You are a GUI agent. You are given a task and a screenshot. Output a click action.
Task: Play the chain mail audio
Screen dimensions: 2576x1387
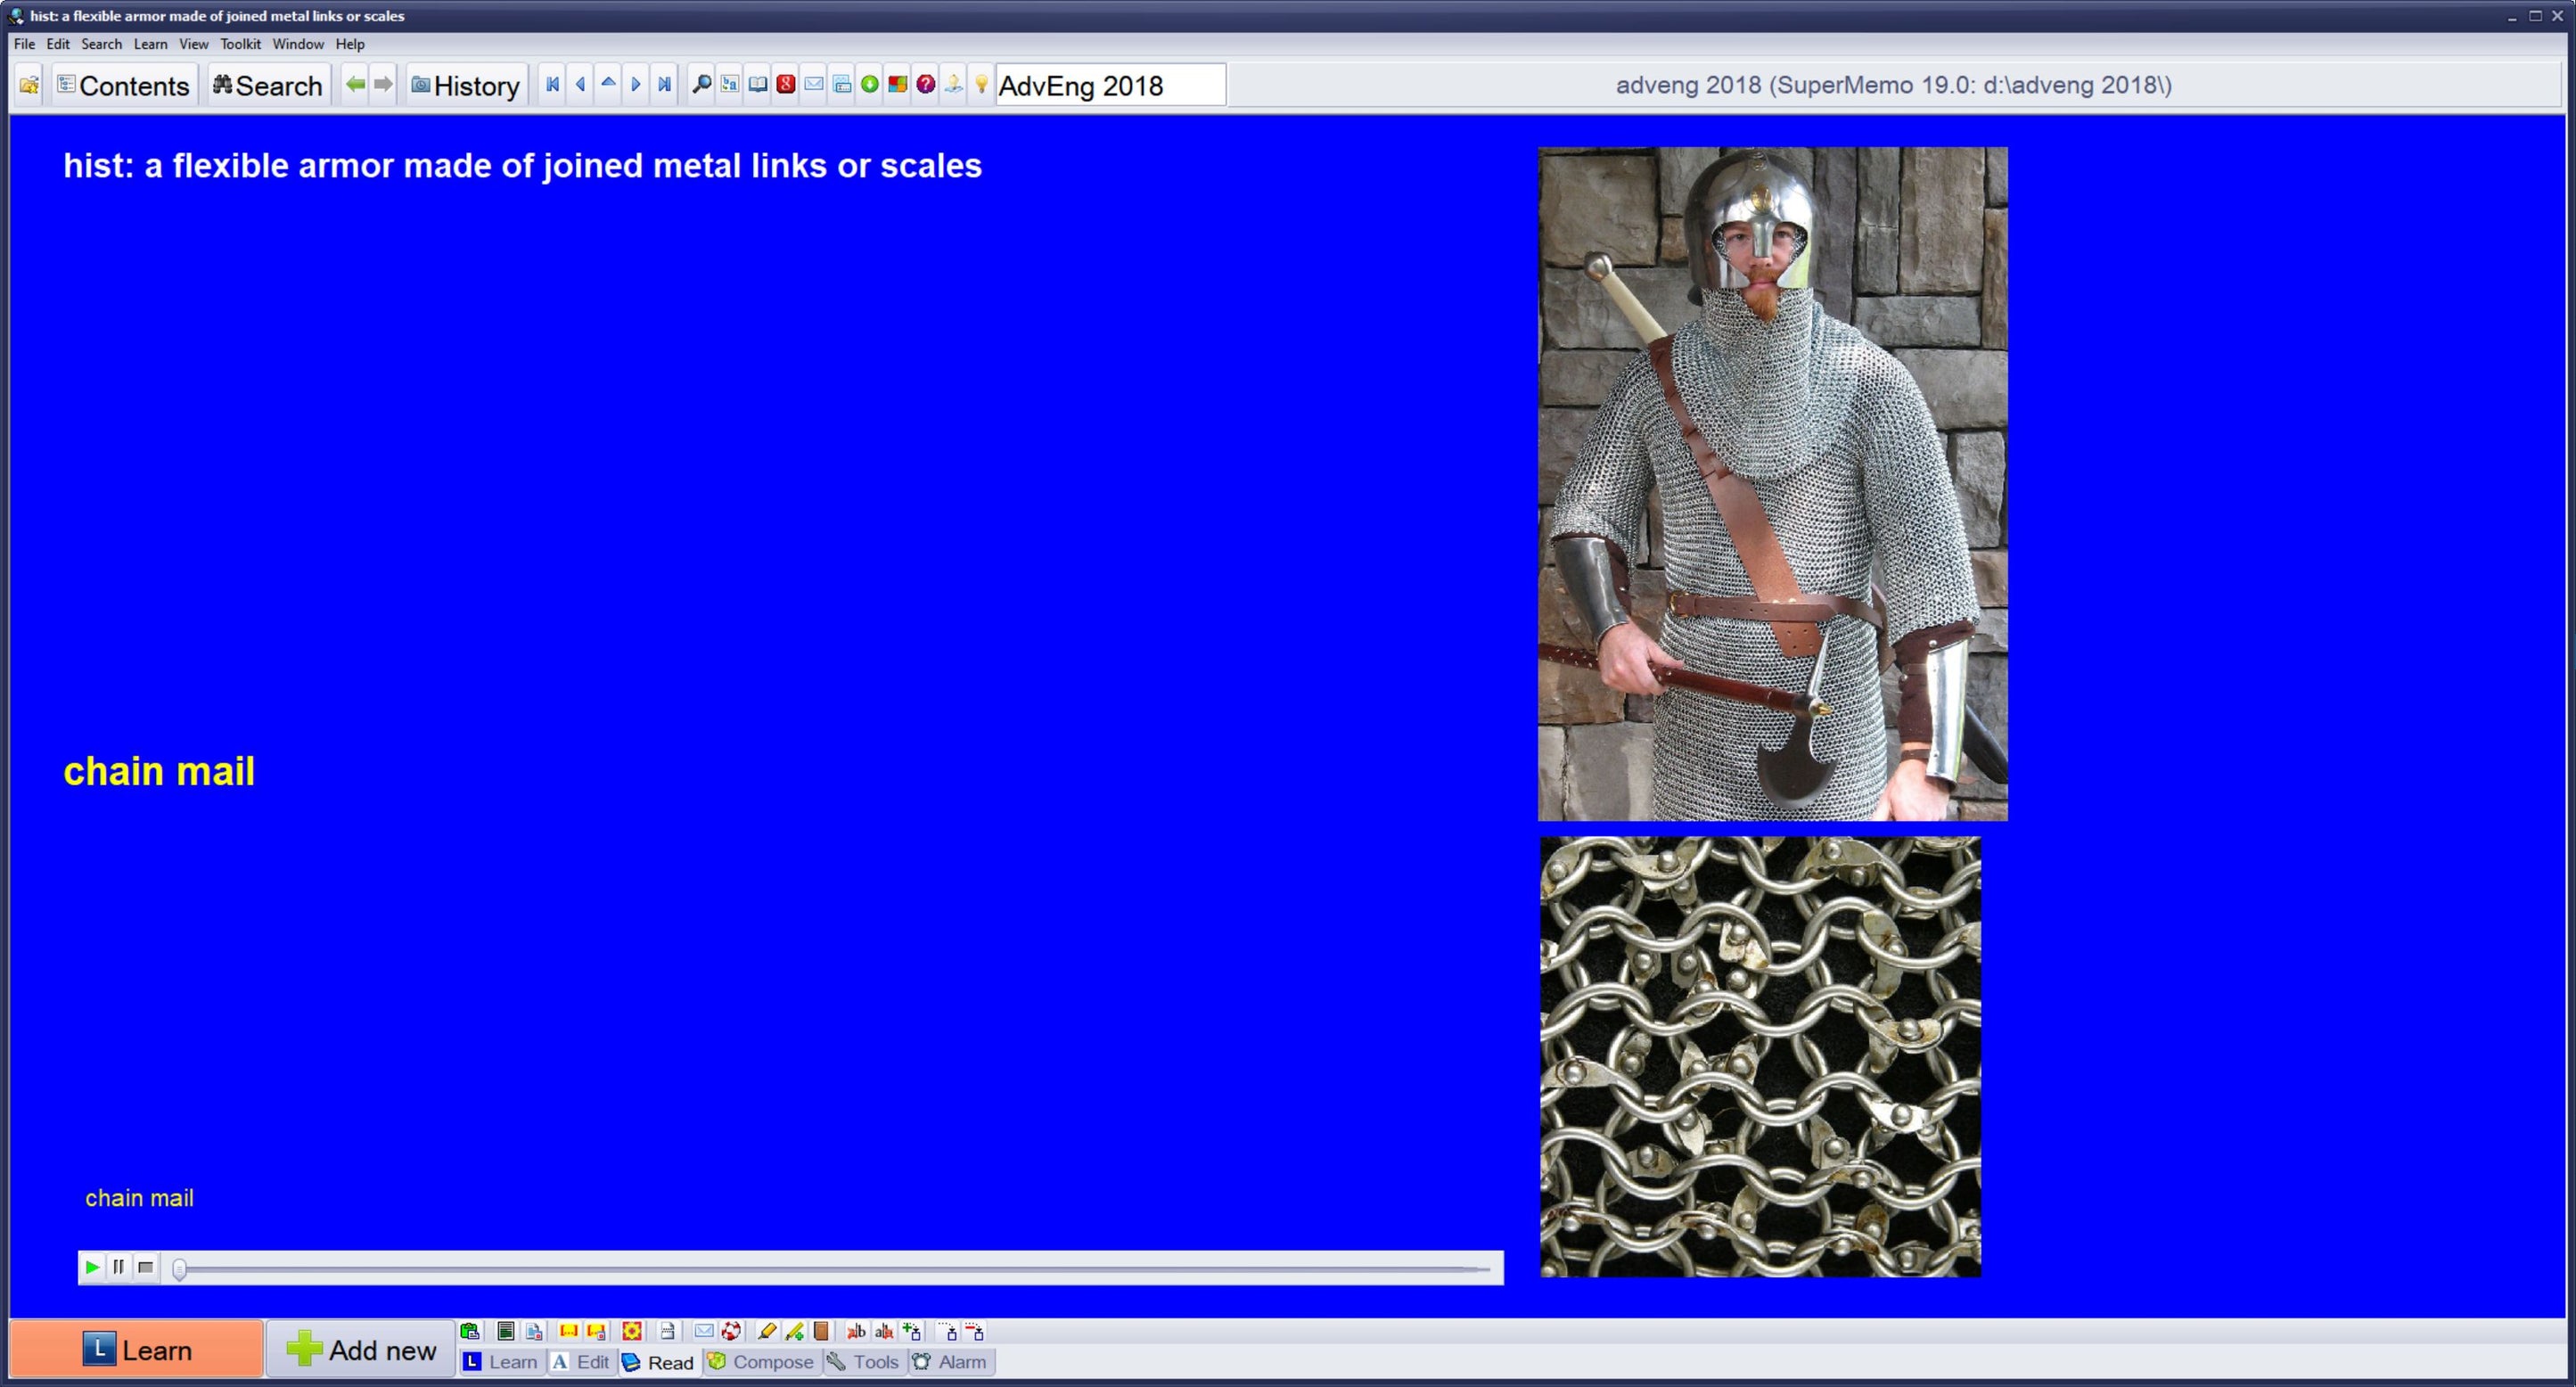tap(92, 1267)
